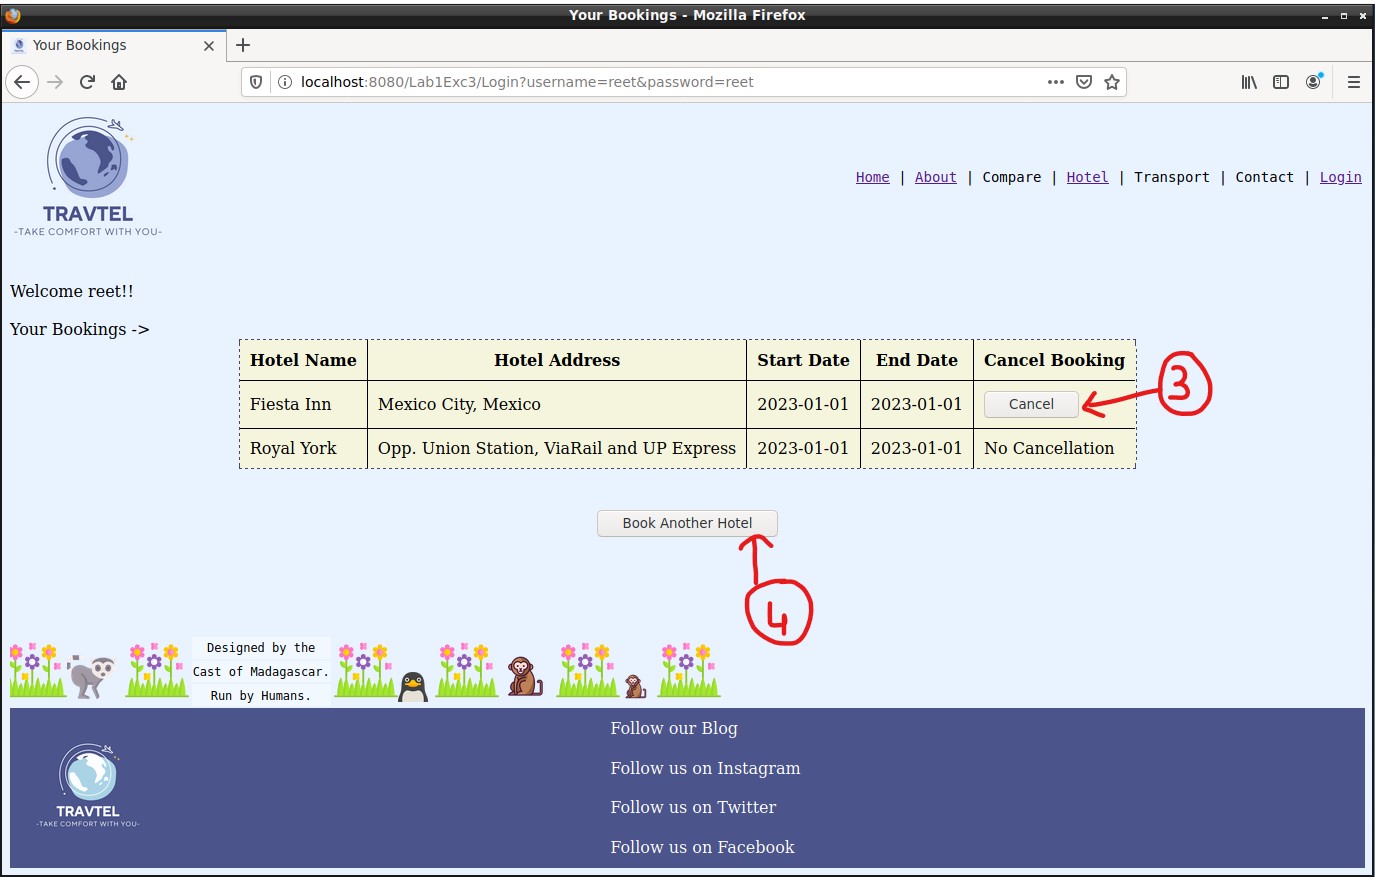Click the TRAVTEL logo in footer
1375x877 pixels.
coord(88,786)
